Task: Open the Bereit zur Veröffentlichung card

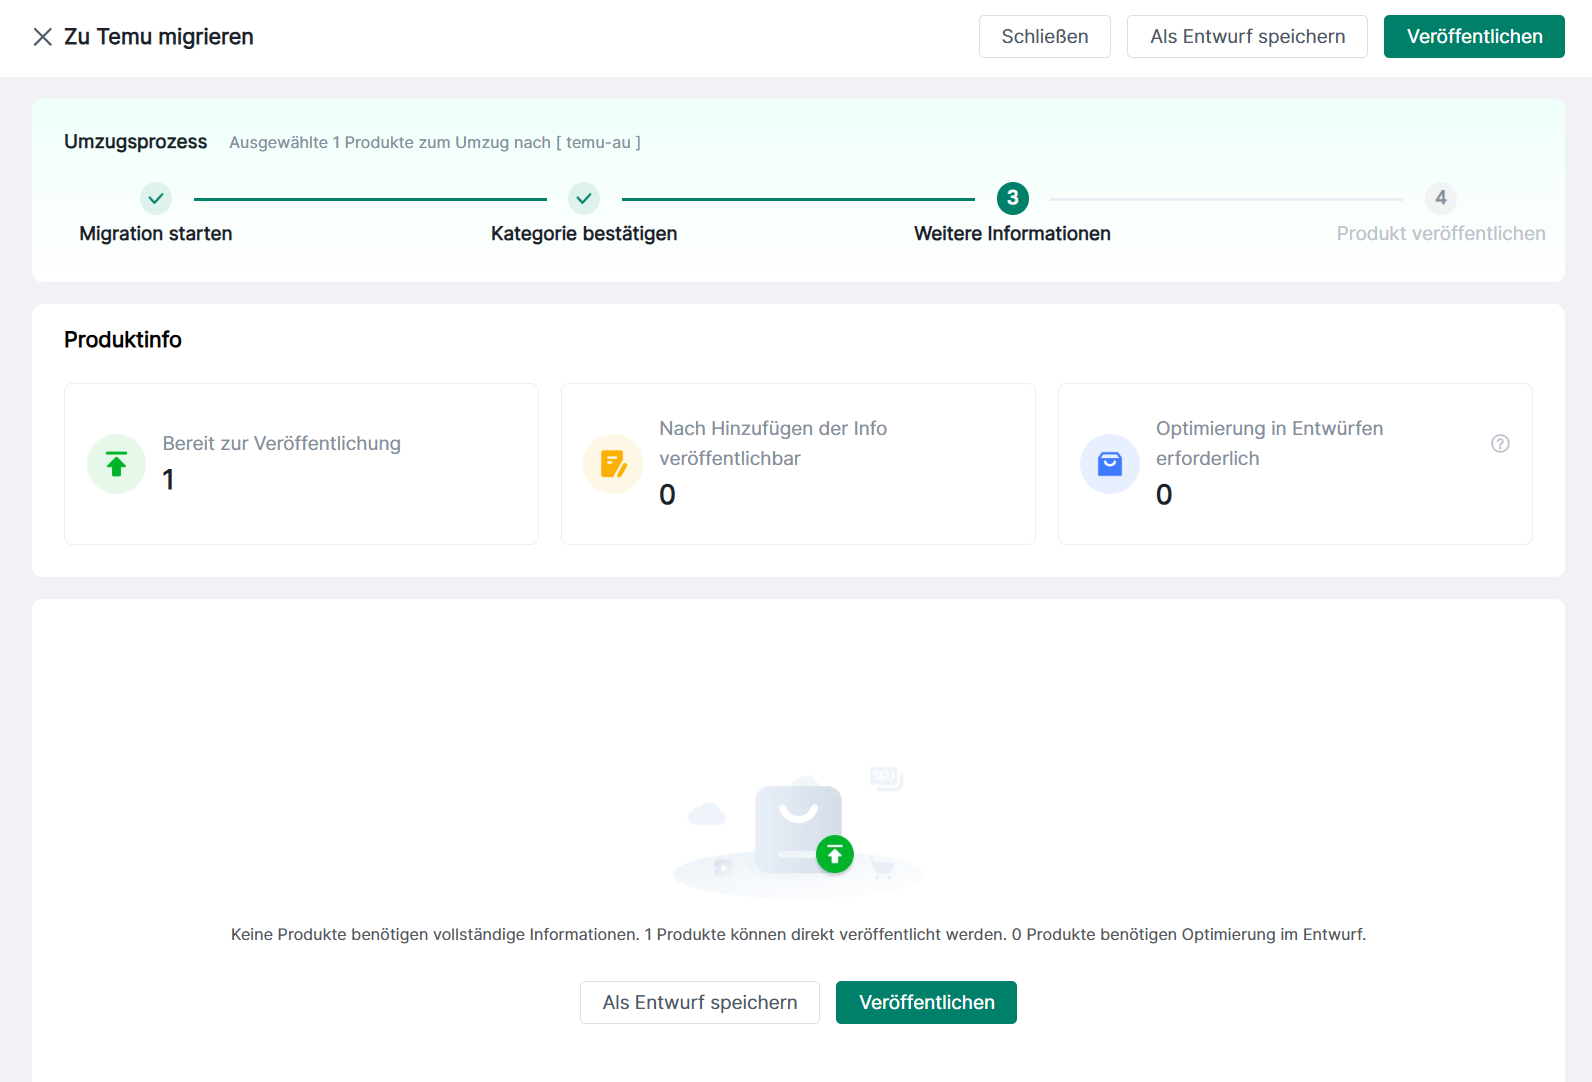Action: (x=301, y=464)
